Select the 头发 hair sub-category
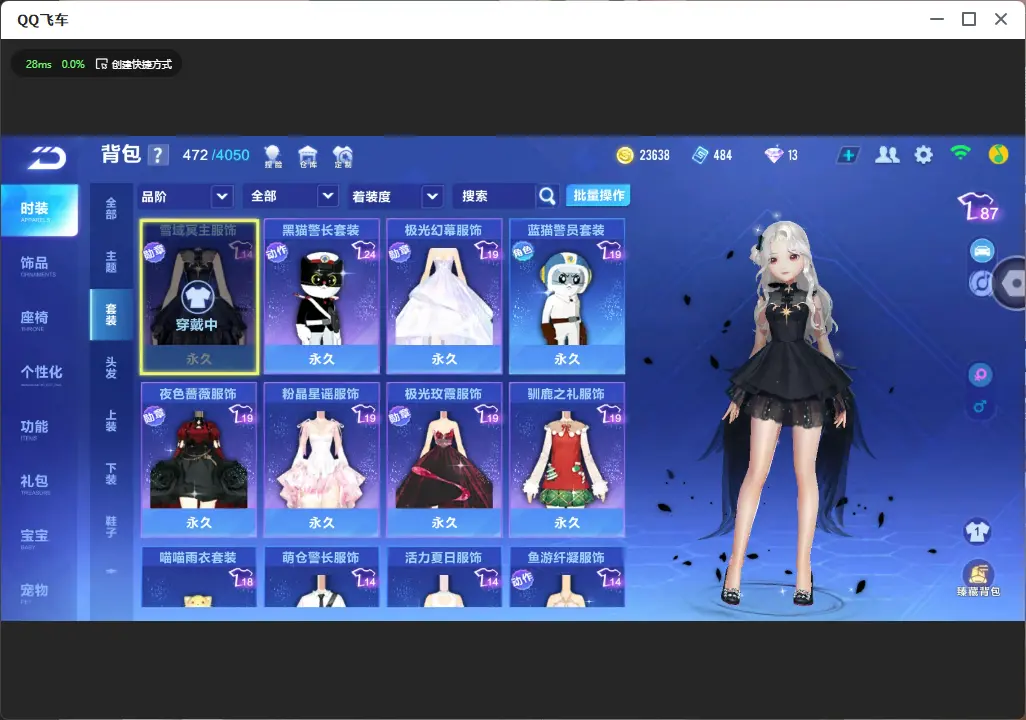Image resolution: width=1026 pixels, height=720 pixels. click(111, 368)
